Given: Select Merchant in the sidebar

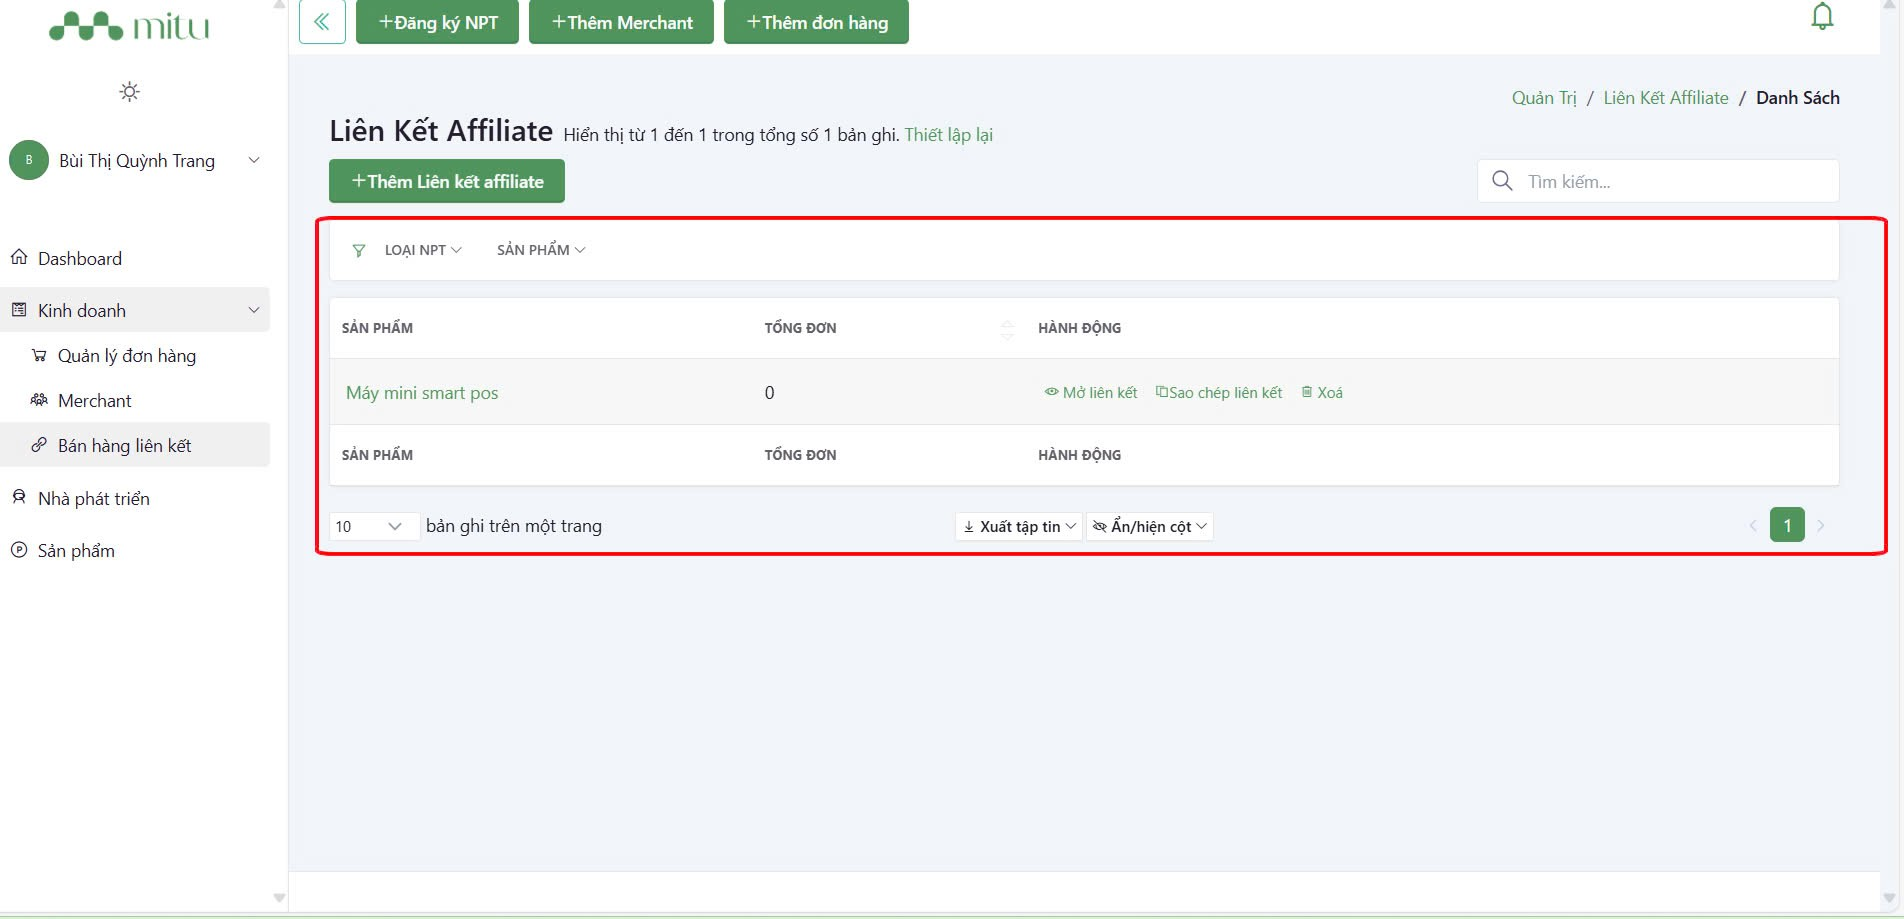Looking at the screenshot, I should [94, 401].
